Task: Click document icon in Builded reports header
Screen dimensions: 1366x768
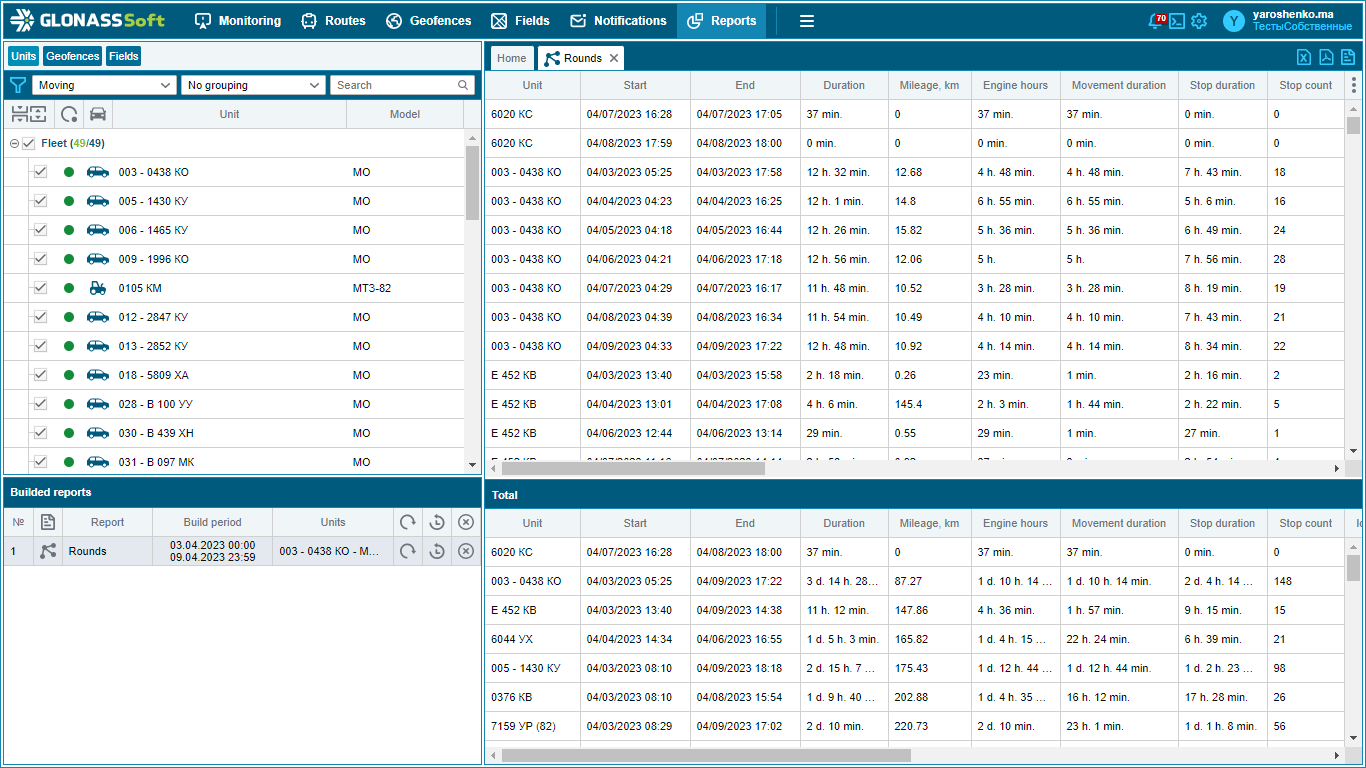Action: [48, 522]
